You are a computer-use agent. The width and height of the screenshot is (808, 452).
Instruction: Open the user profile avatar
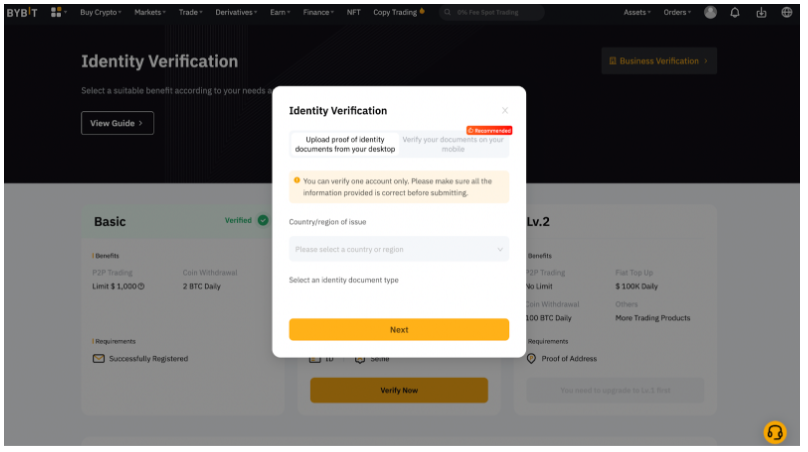[710, 12]
